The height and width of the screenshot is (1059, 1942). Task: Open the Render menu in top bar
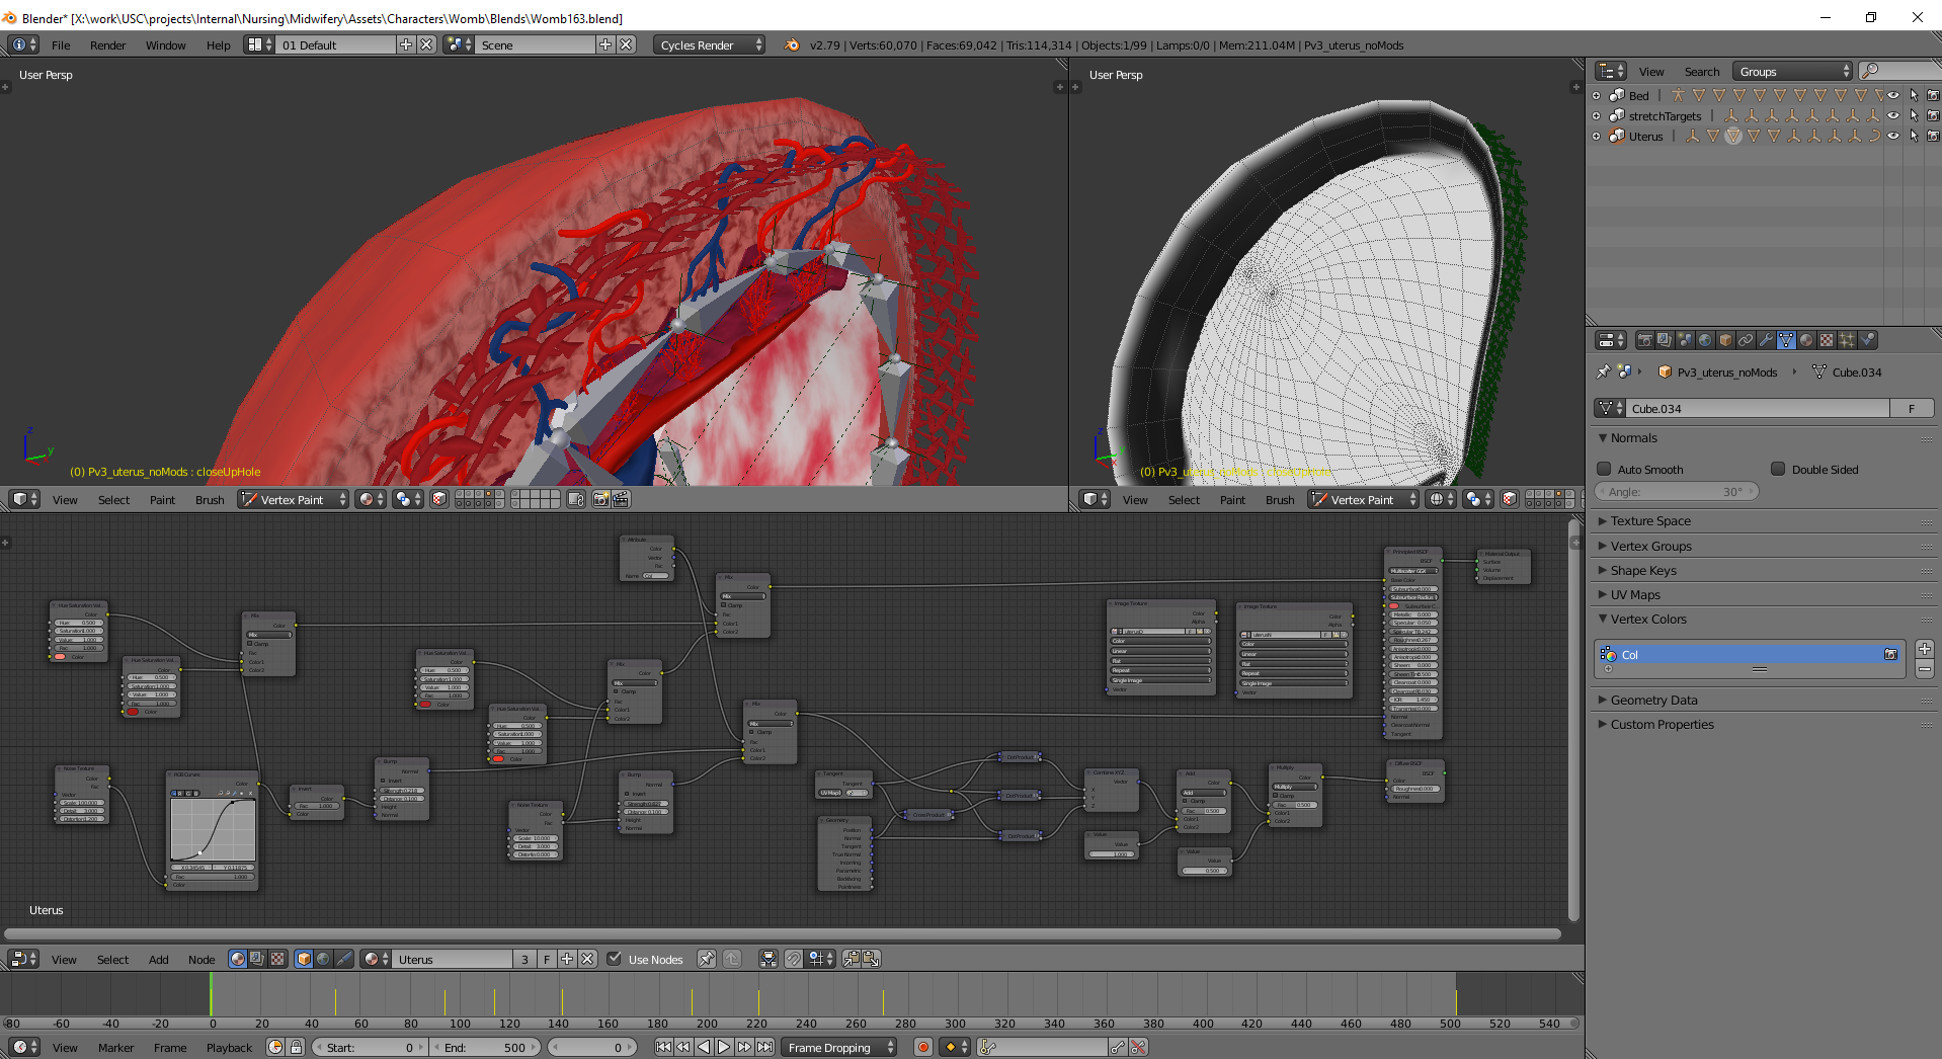pos(107,45)
